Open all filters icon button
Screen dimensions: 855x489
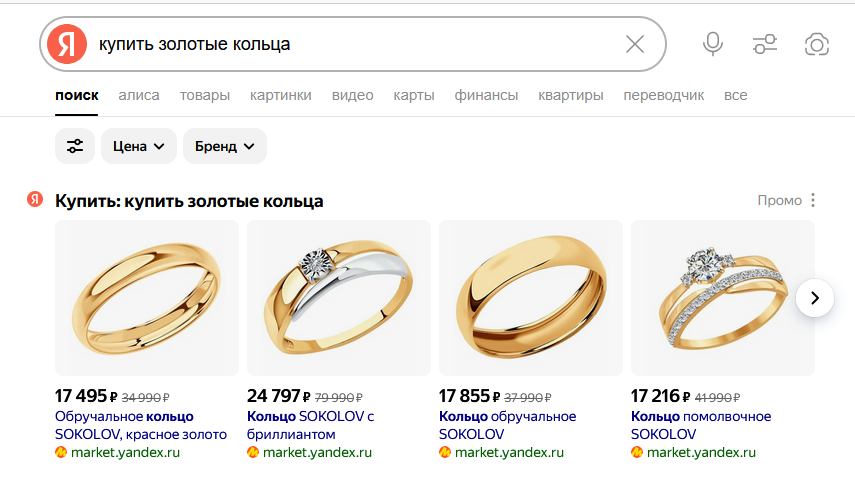(x=75, y=146)
